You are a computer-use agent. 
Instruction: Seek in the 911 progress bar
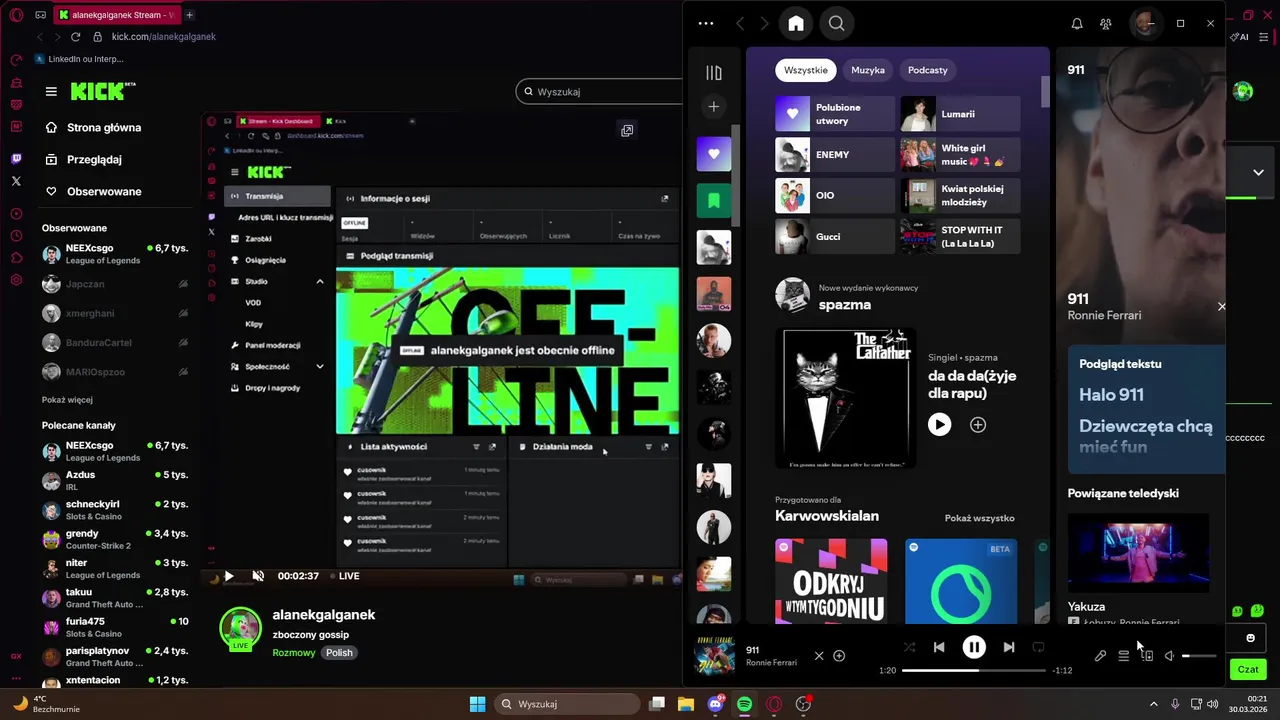(973, 670)
